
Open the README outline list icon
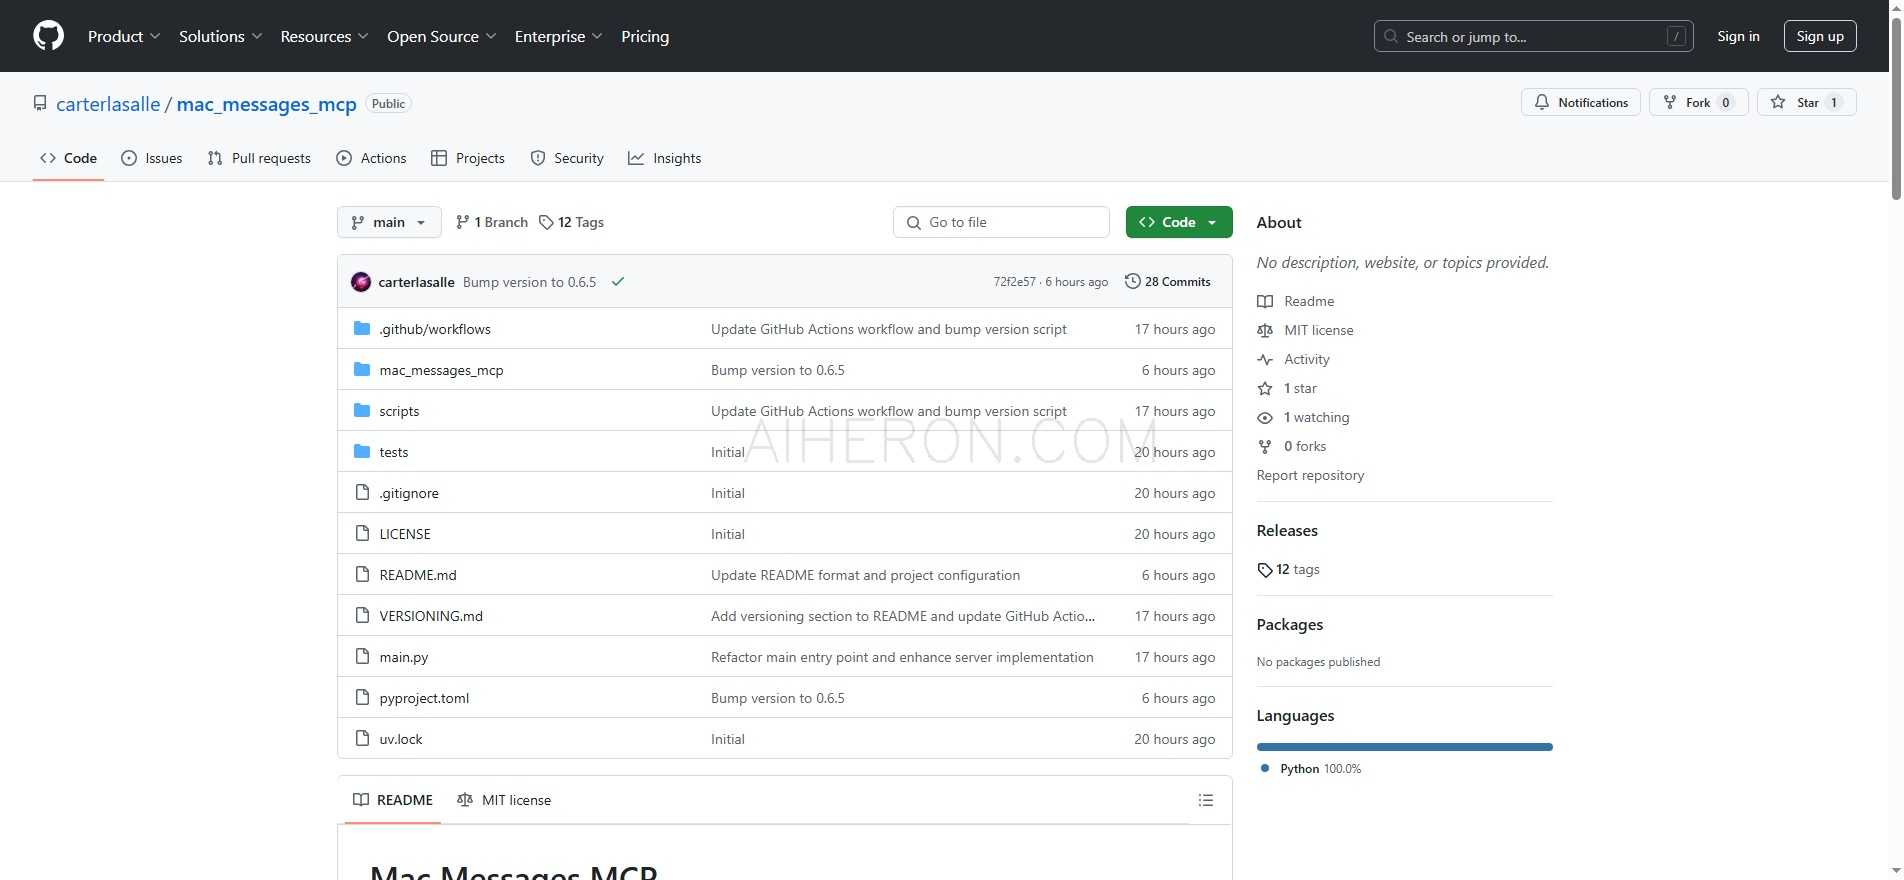click(x=1206, y=800)
